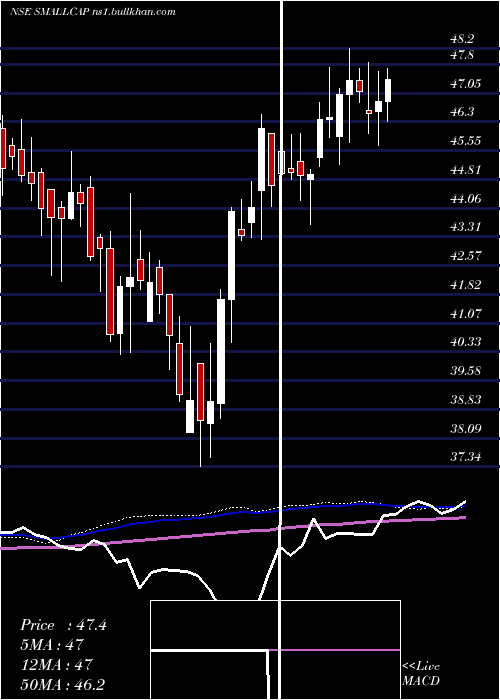Click the tall white vertical marker line
The width and height of the screenshot is (500, 700).
click(x=281, y=350)
